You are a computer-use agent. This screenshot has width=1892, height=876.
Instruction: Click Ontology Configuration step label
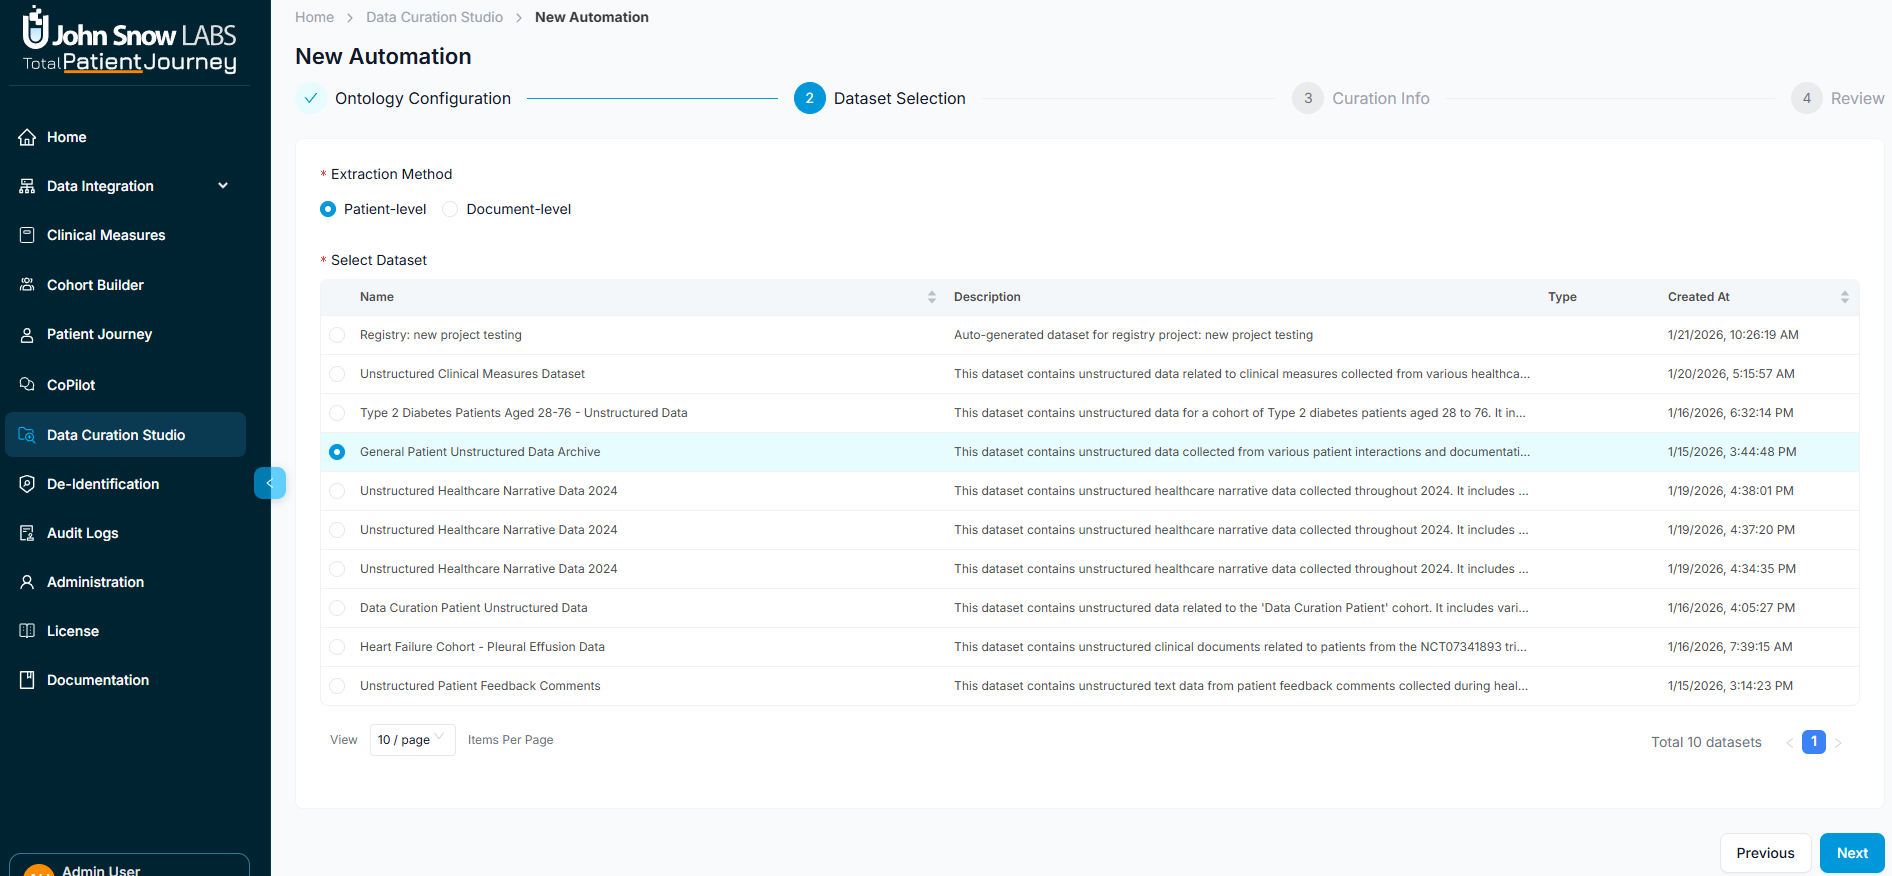pyautogui.click(x=423, y=98)
